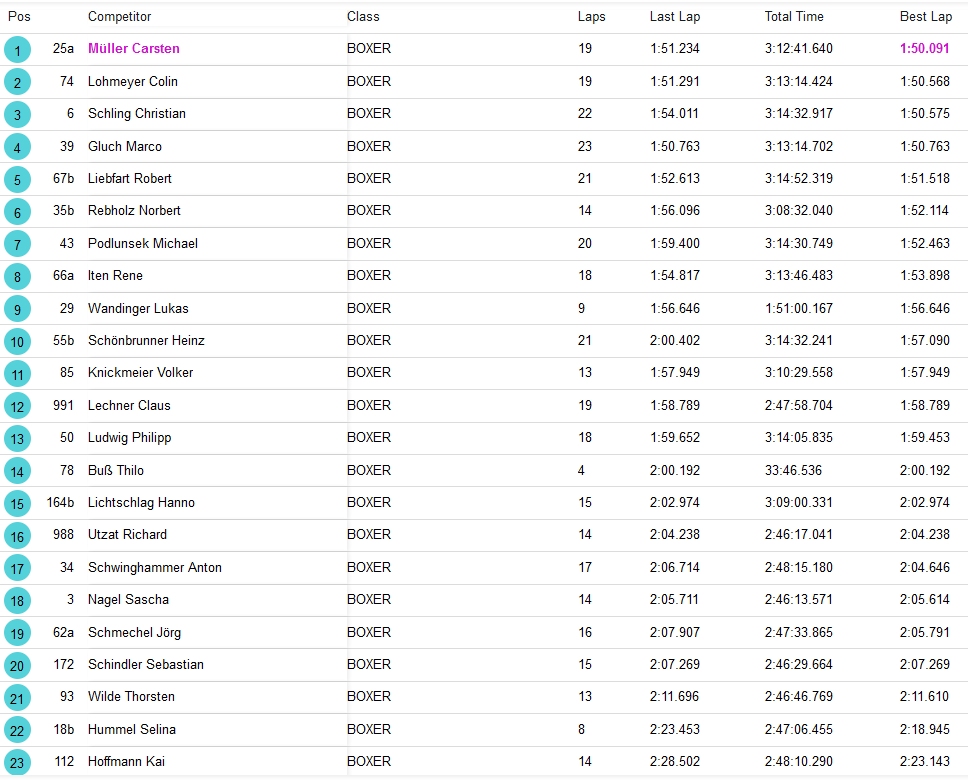Open competitor Müller Carsten
The height and width of the screenshot is (780, 968).
(134, 49)
